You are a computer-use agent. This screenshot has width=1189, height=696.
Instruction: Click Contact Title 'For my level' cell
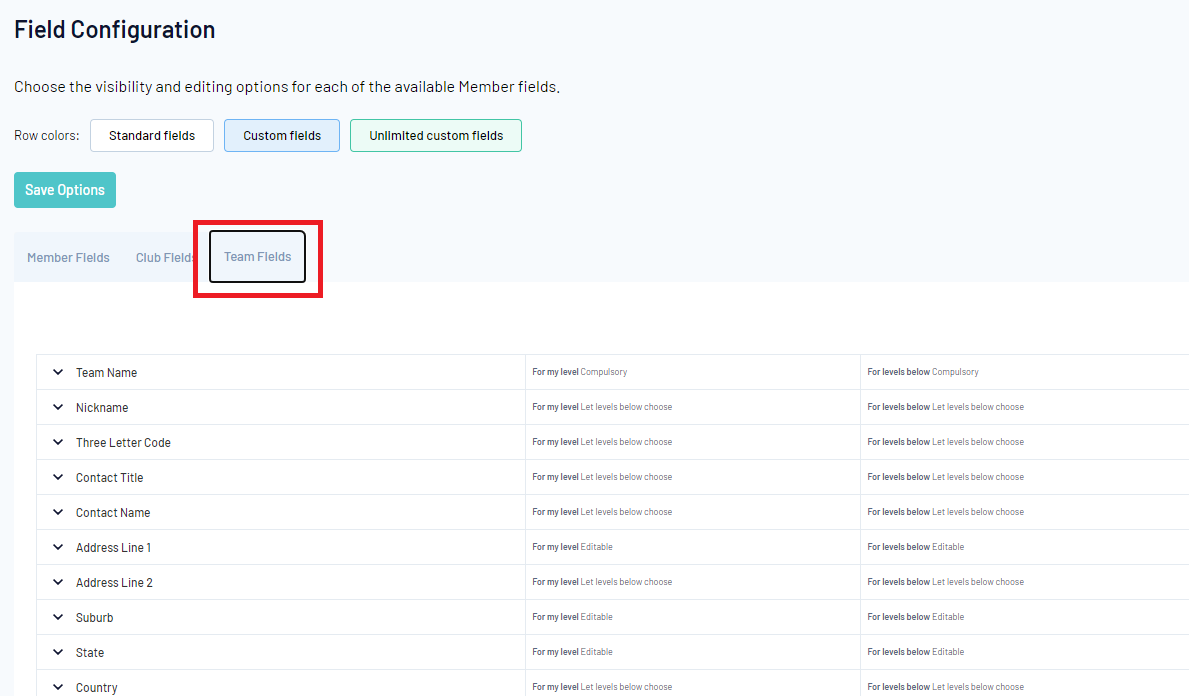pyautogui.click(x=692, y=477)
